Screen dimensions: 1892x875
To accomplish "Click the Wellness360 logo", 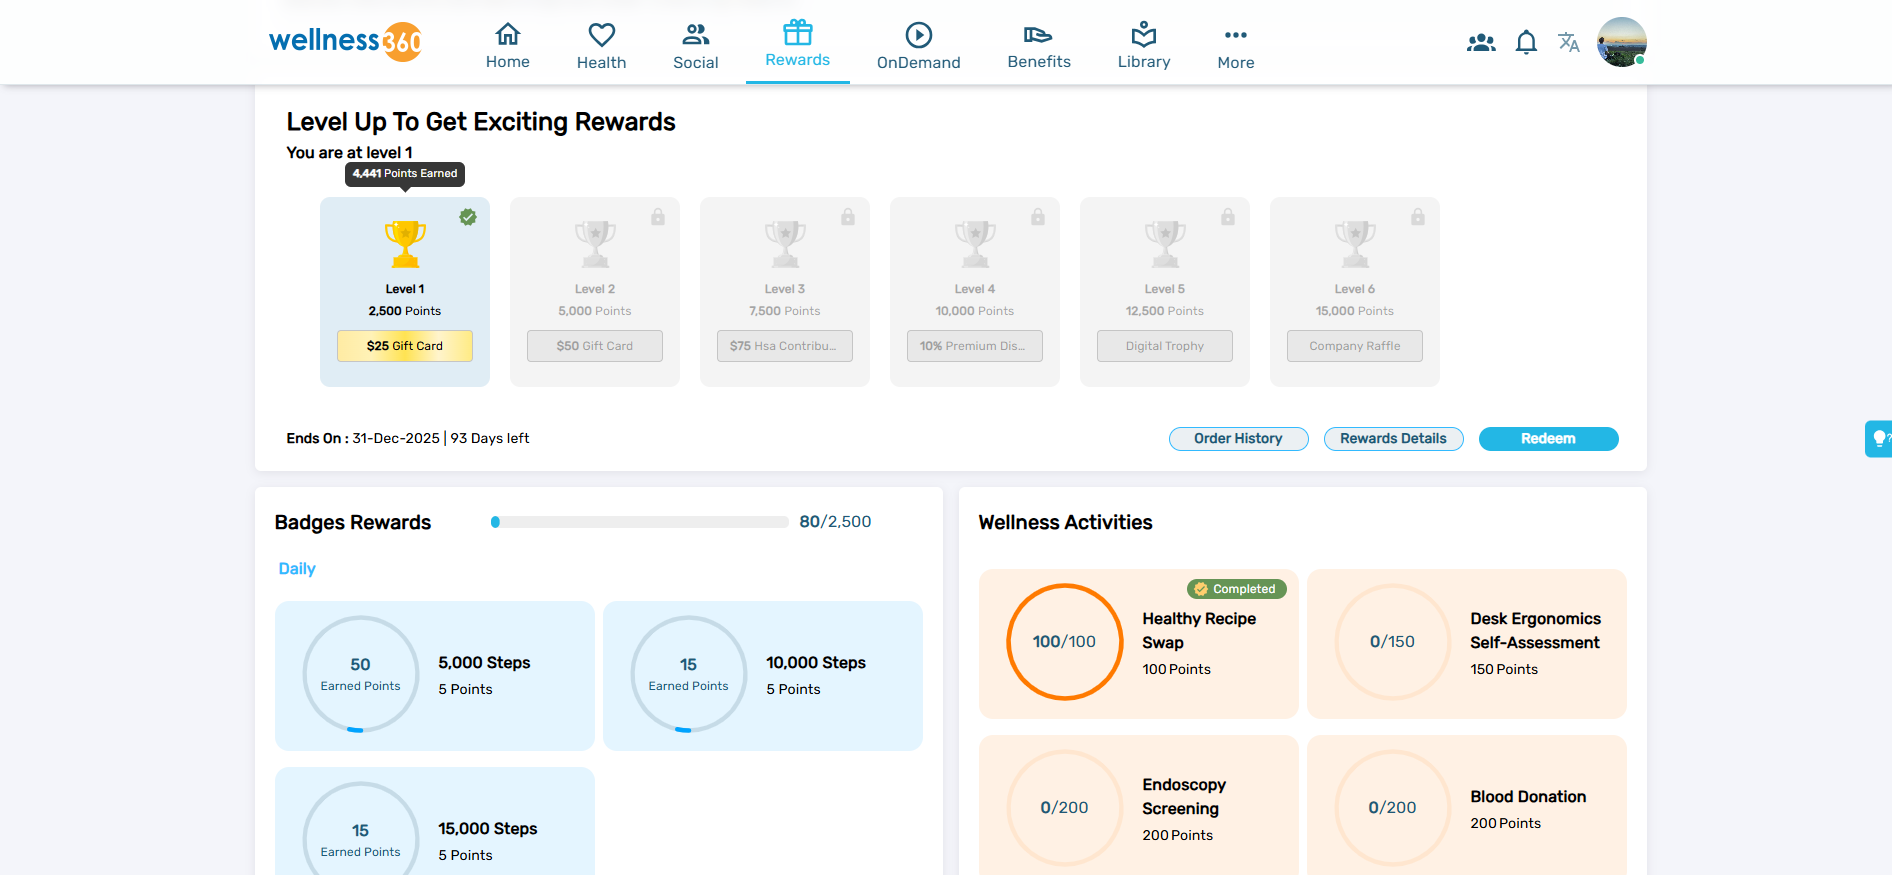I will pos(346,41).
